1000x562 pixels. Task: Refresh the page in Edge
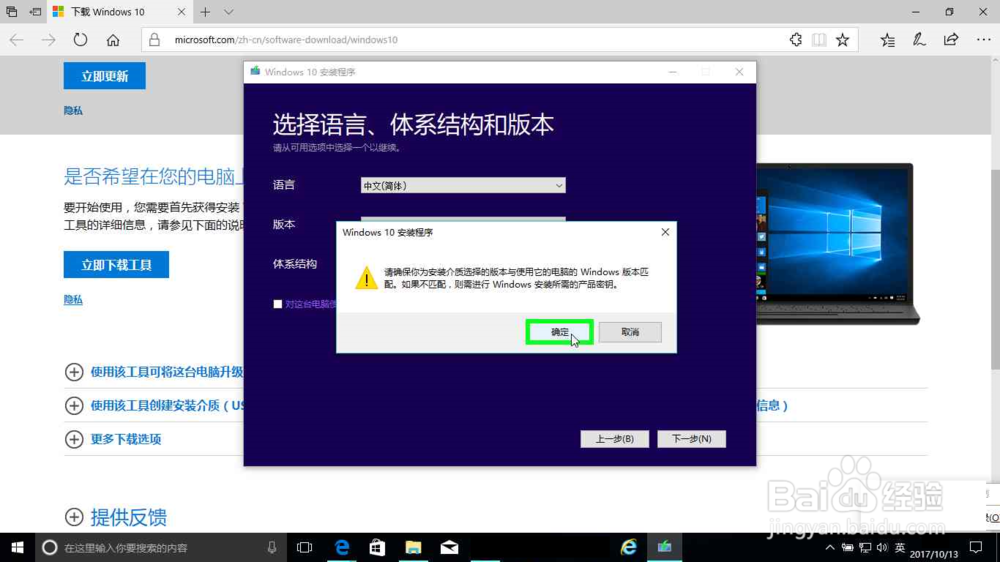click(x=80, y=40)
